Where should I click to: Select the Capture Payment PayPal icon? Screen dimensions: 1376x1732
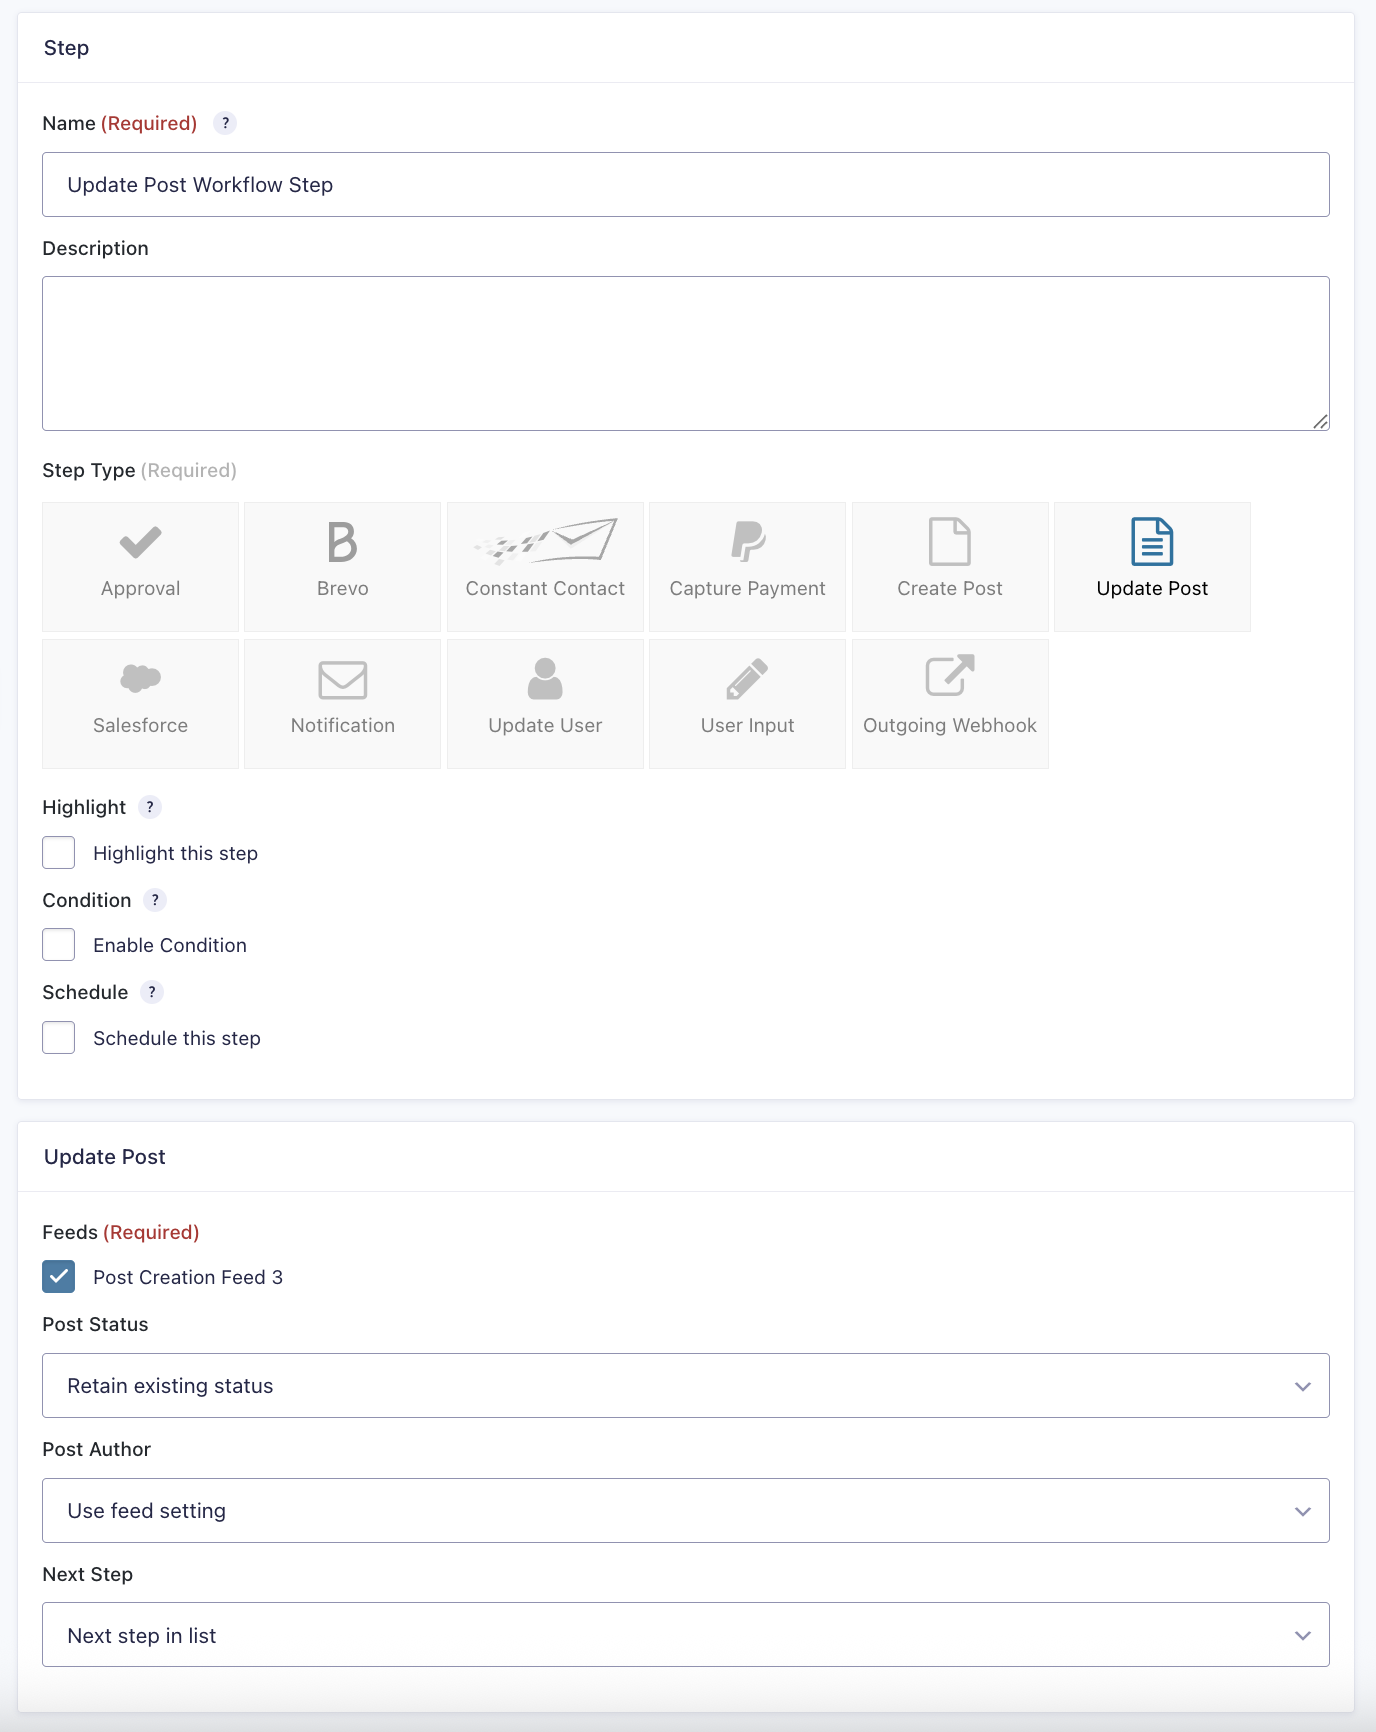(x=747, y=543)
